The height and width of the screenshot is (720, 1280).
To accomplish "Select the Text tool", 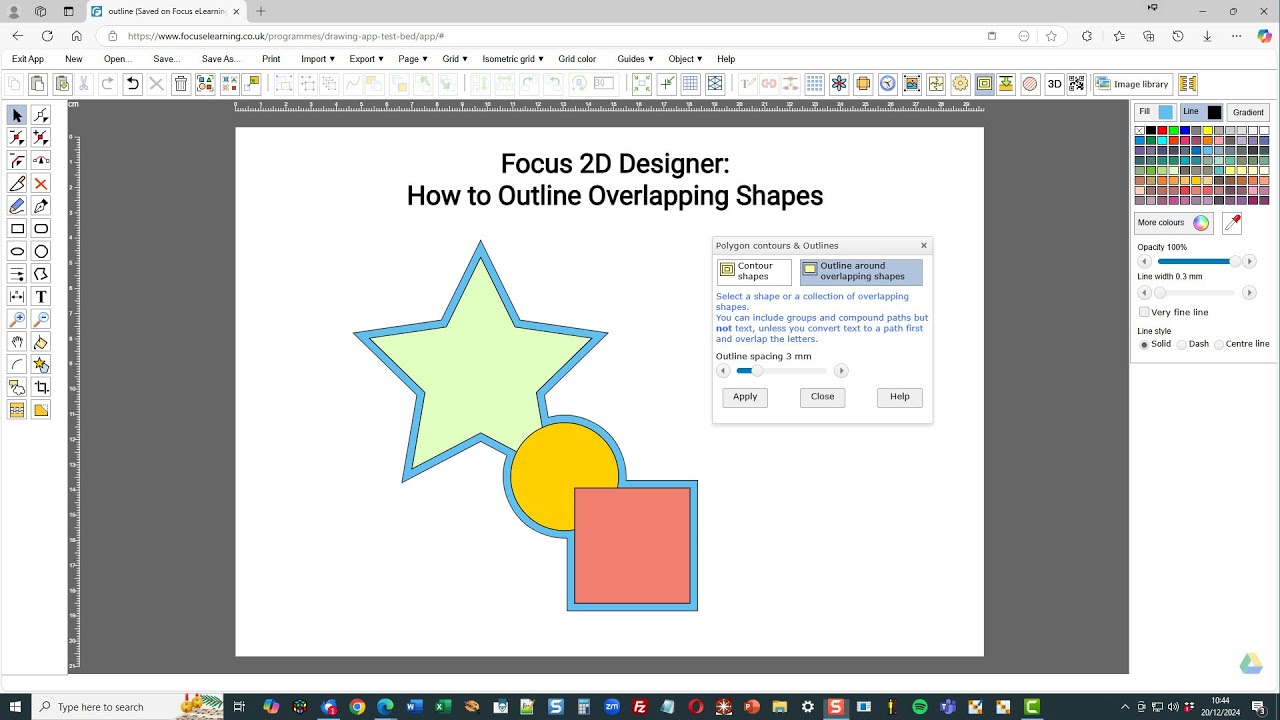I will pyautogui.click(x=41, y=296).
